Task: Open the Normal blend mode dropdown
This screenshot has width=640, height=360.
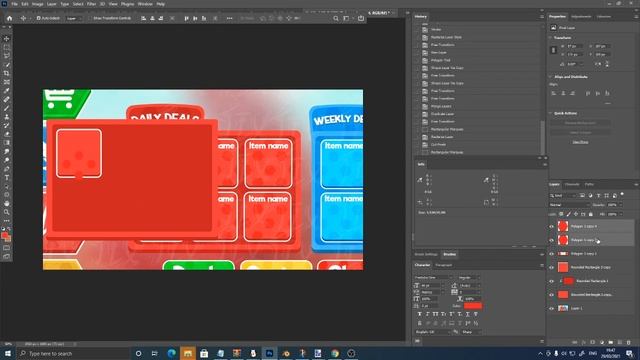Action: 569,205
